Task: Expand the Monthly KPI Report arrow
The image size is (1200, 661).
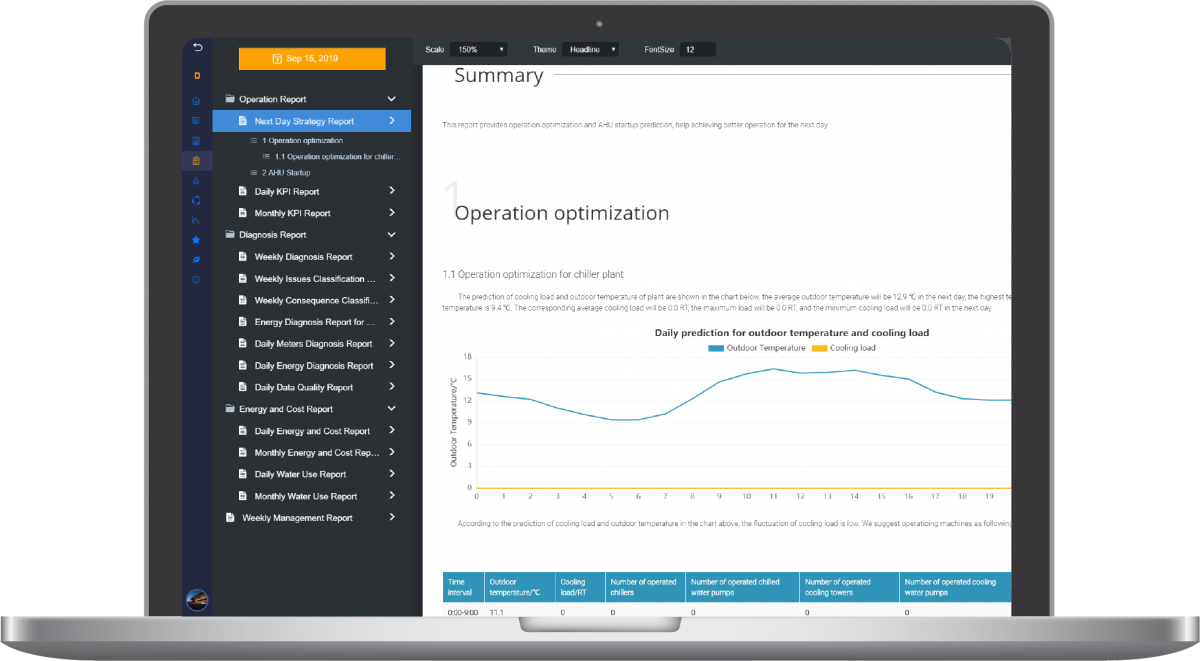Action: [392, 213]
